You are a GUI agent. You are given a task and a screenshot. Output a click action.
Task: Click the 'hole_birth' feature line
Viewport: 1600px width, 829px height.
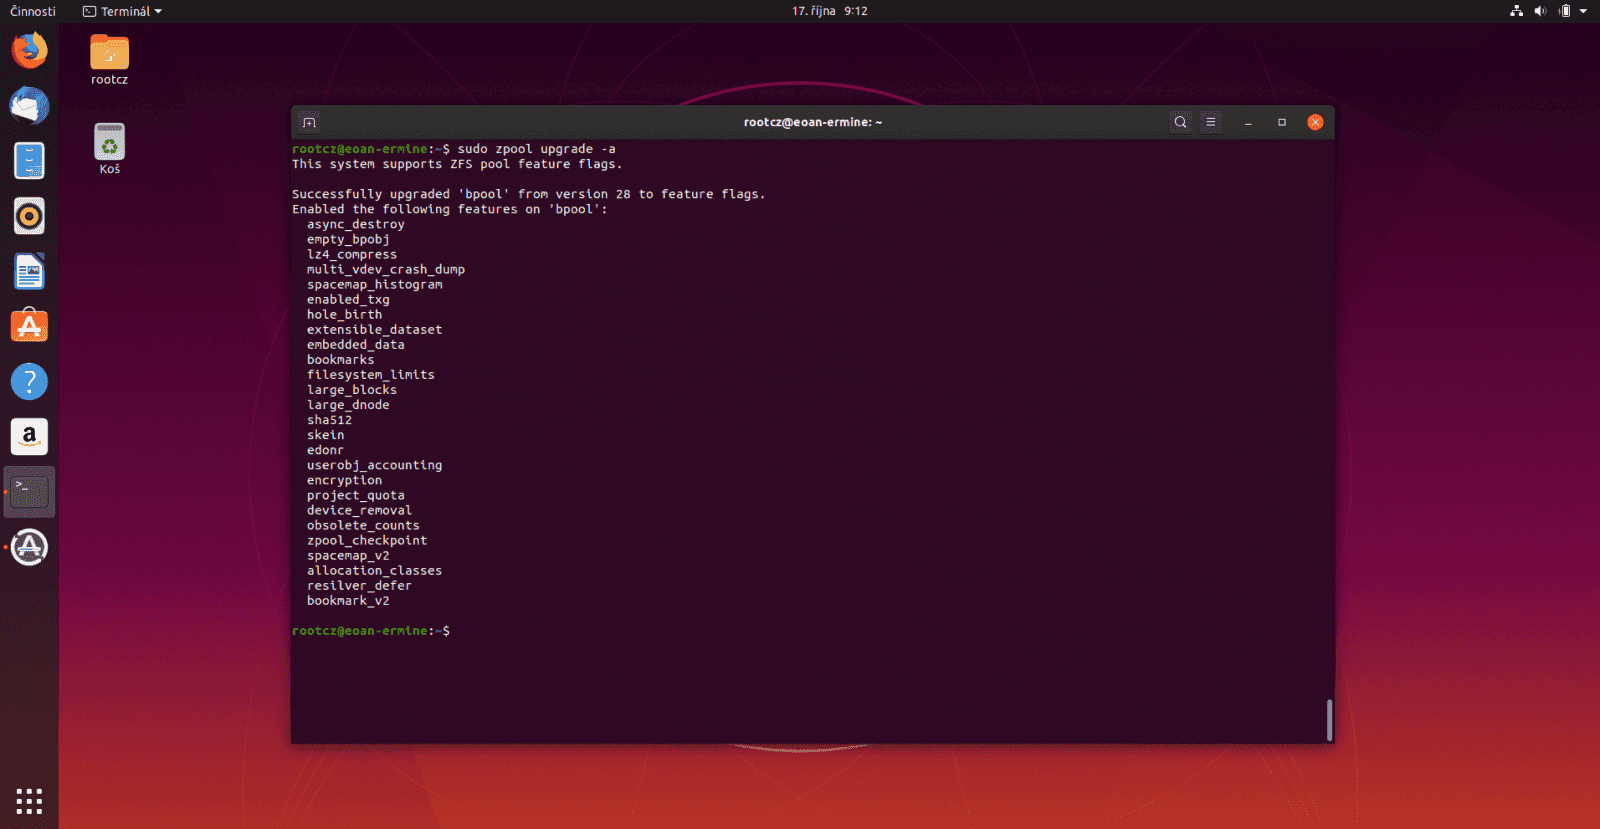(x=345, y=314)
